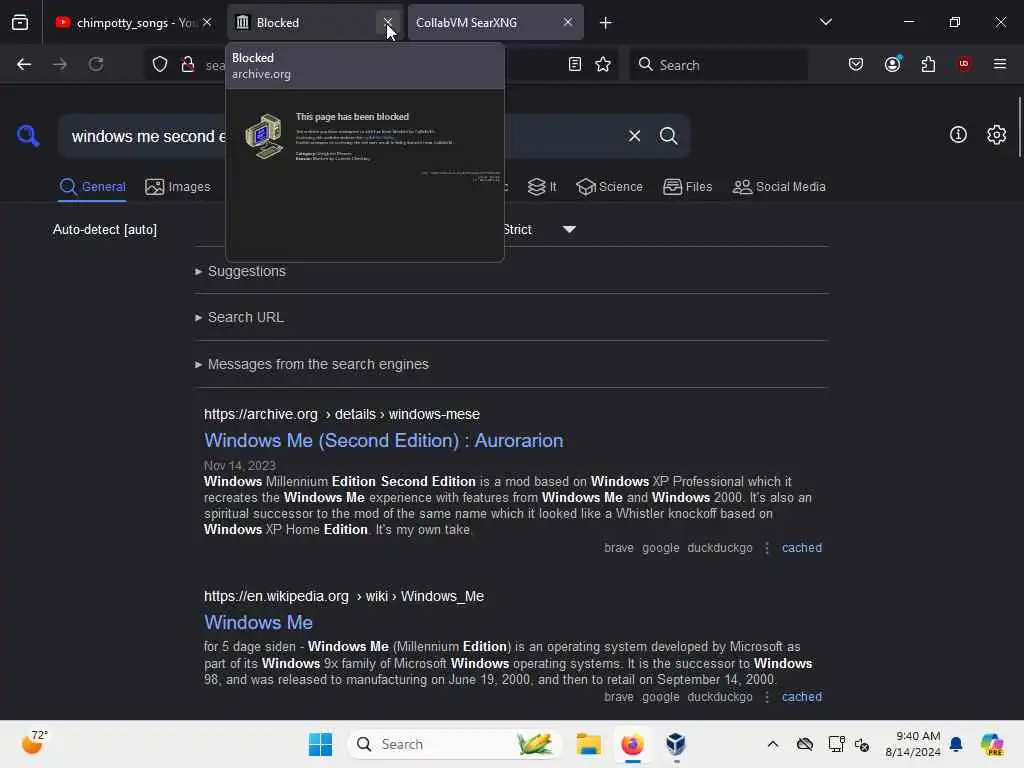Close the CollabVM SearXNG tab
1024x768 pixels.
568,22
